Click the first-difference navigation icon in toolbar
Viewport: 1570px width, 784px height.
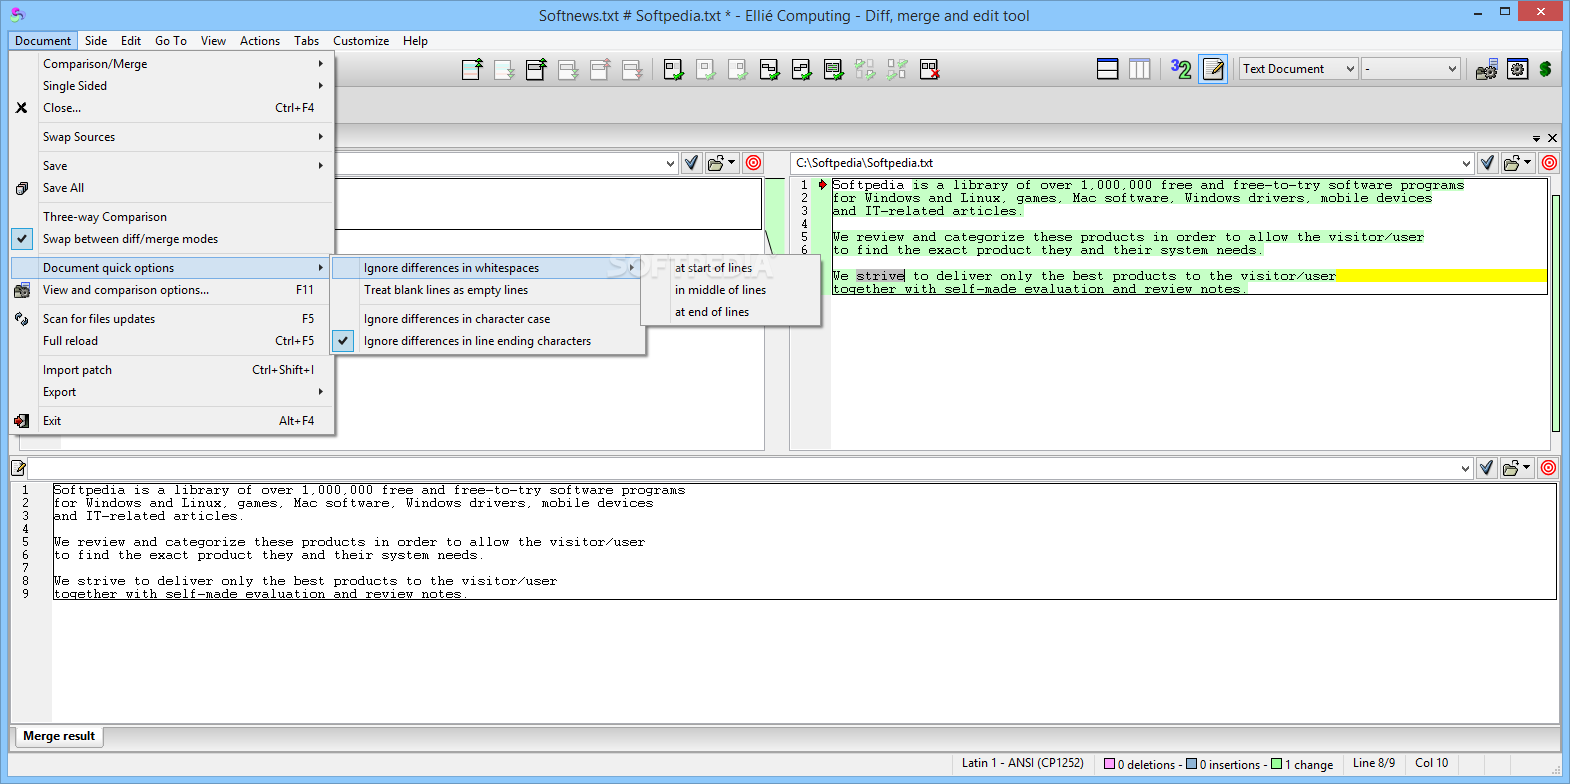472,69
